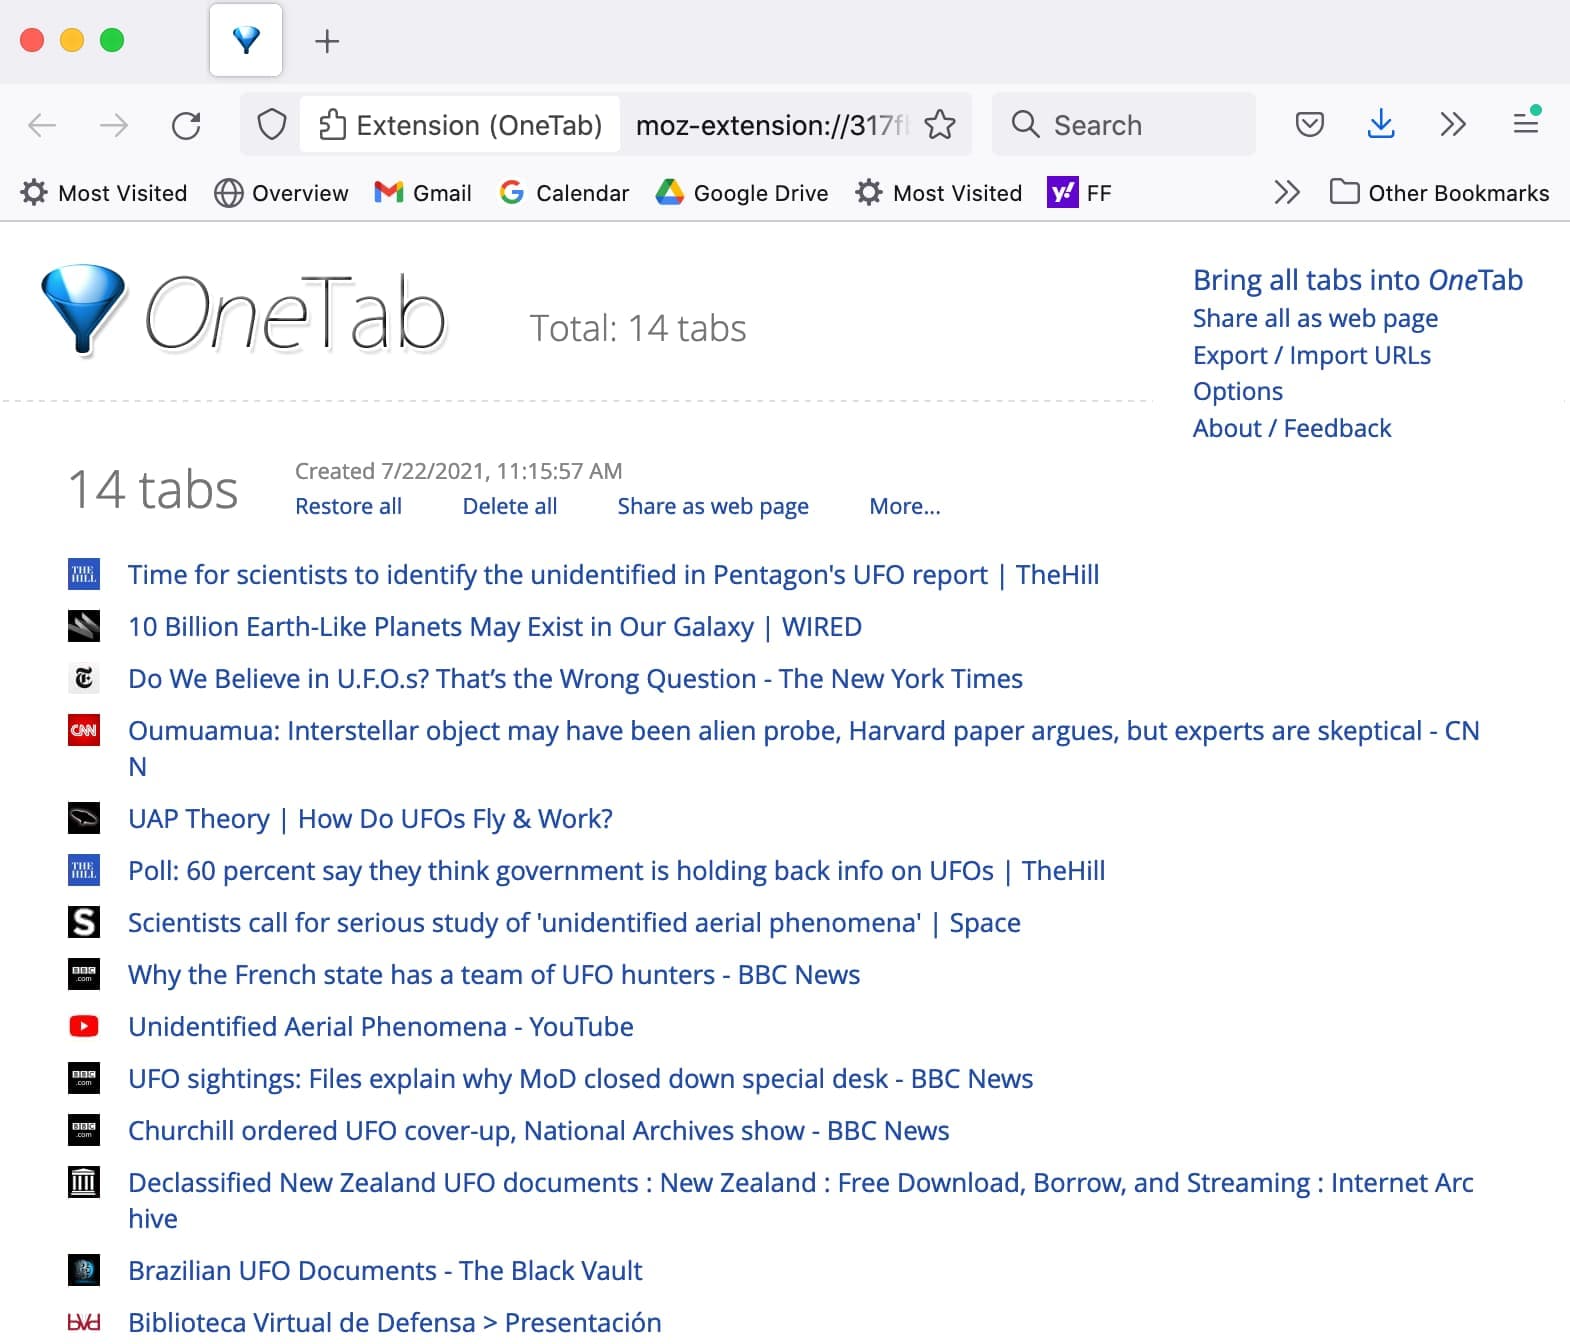Click the OneTab funnel logo
The width and height of the screenshot is (1570, 1344).
(x=83, y=310)
